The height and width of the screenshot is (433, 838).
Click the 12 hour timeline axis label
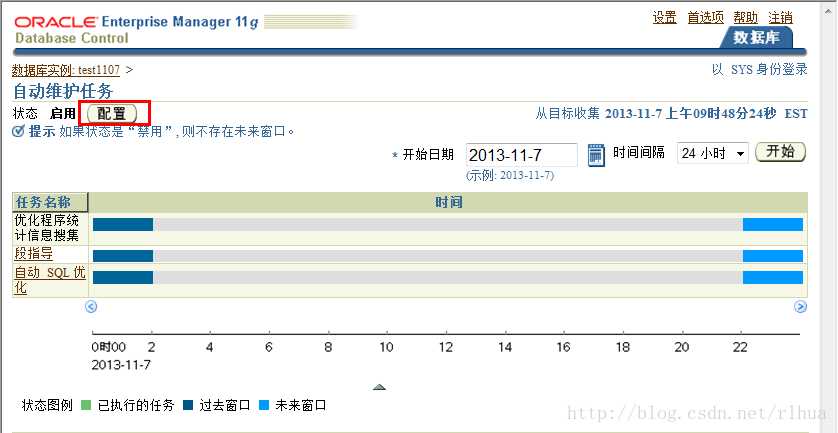[x=446, y=347]
